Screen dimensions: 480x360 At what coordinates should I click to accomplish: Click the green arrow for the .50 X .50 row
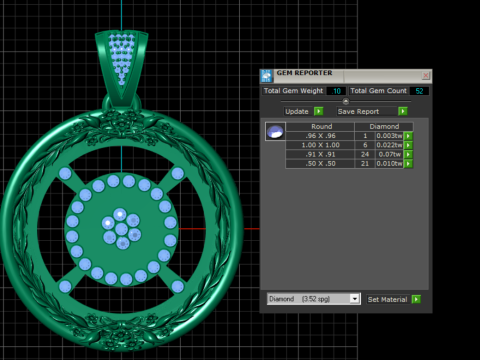(x=408, y=164)
